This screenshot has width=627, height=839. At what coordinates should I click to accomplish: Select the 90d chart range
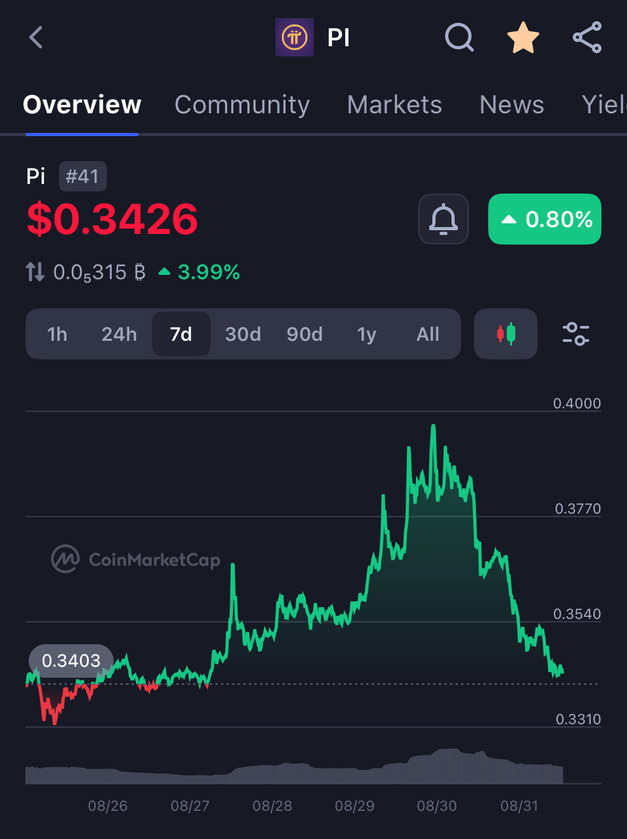click(x=304, y=334)
